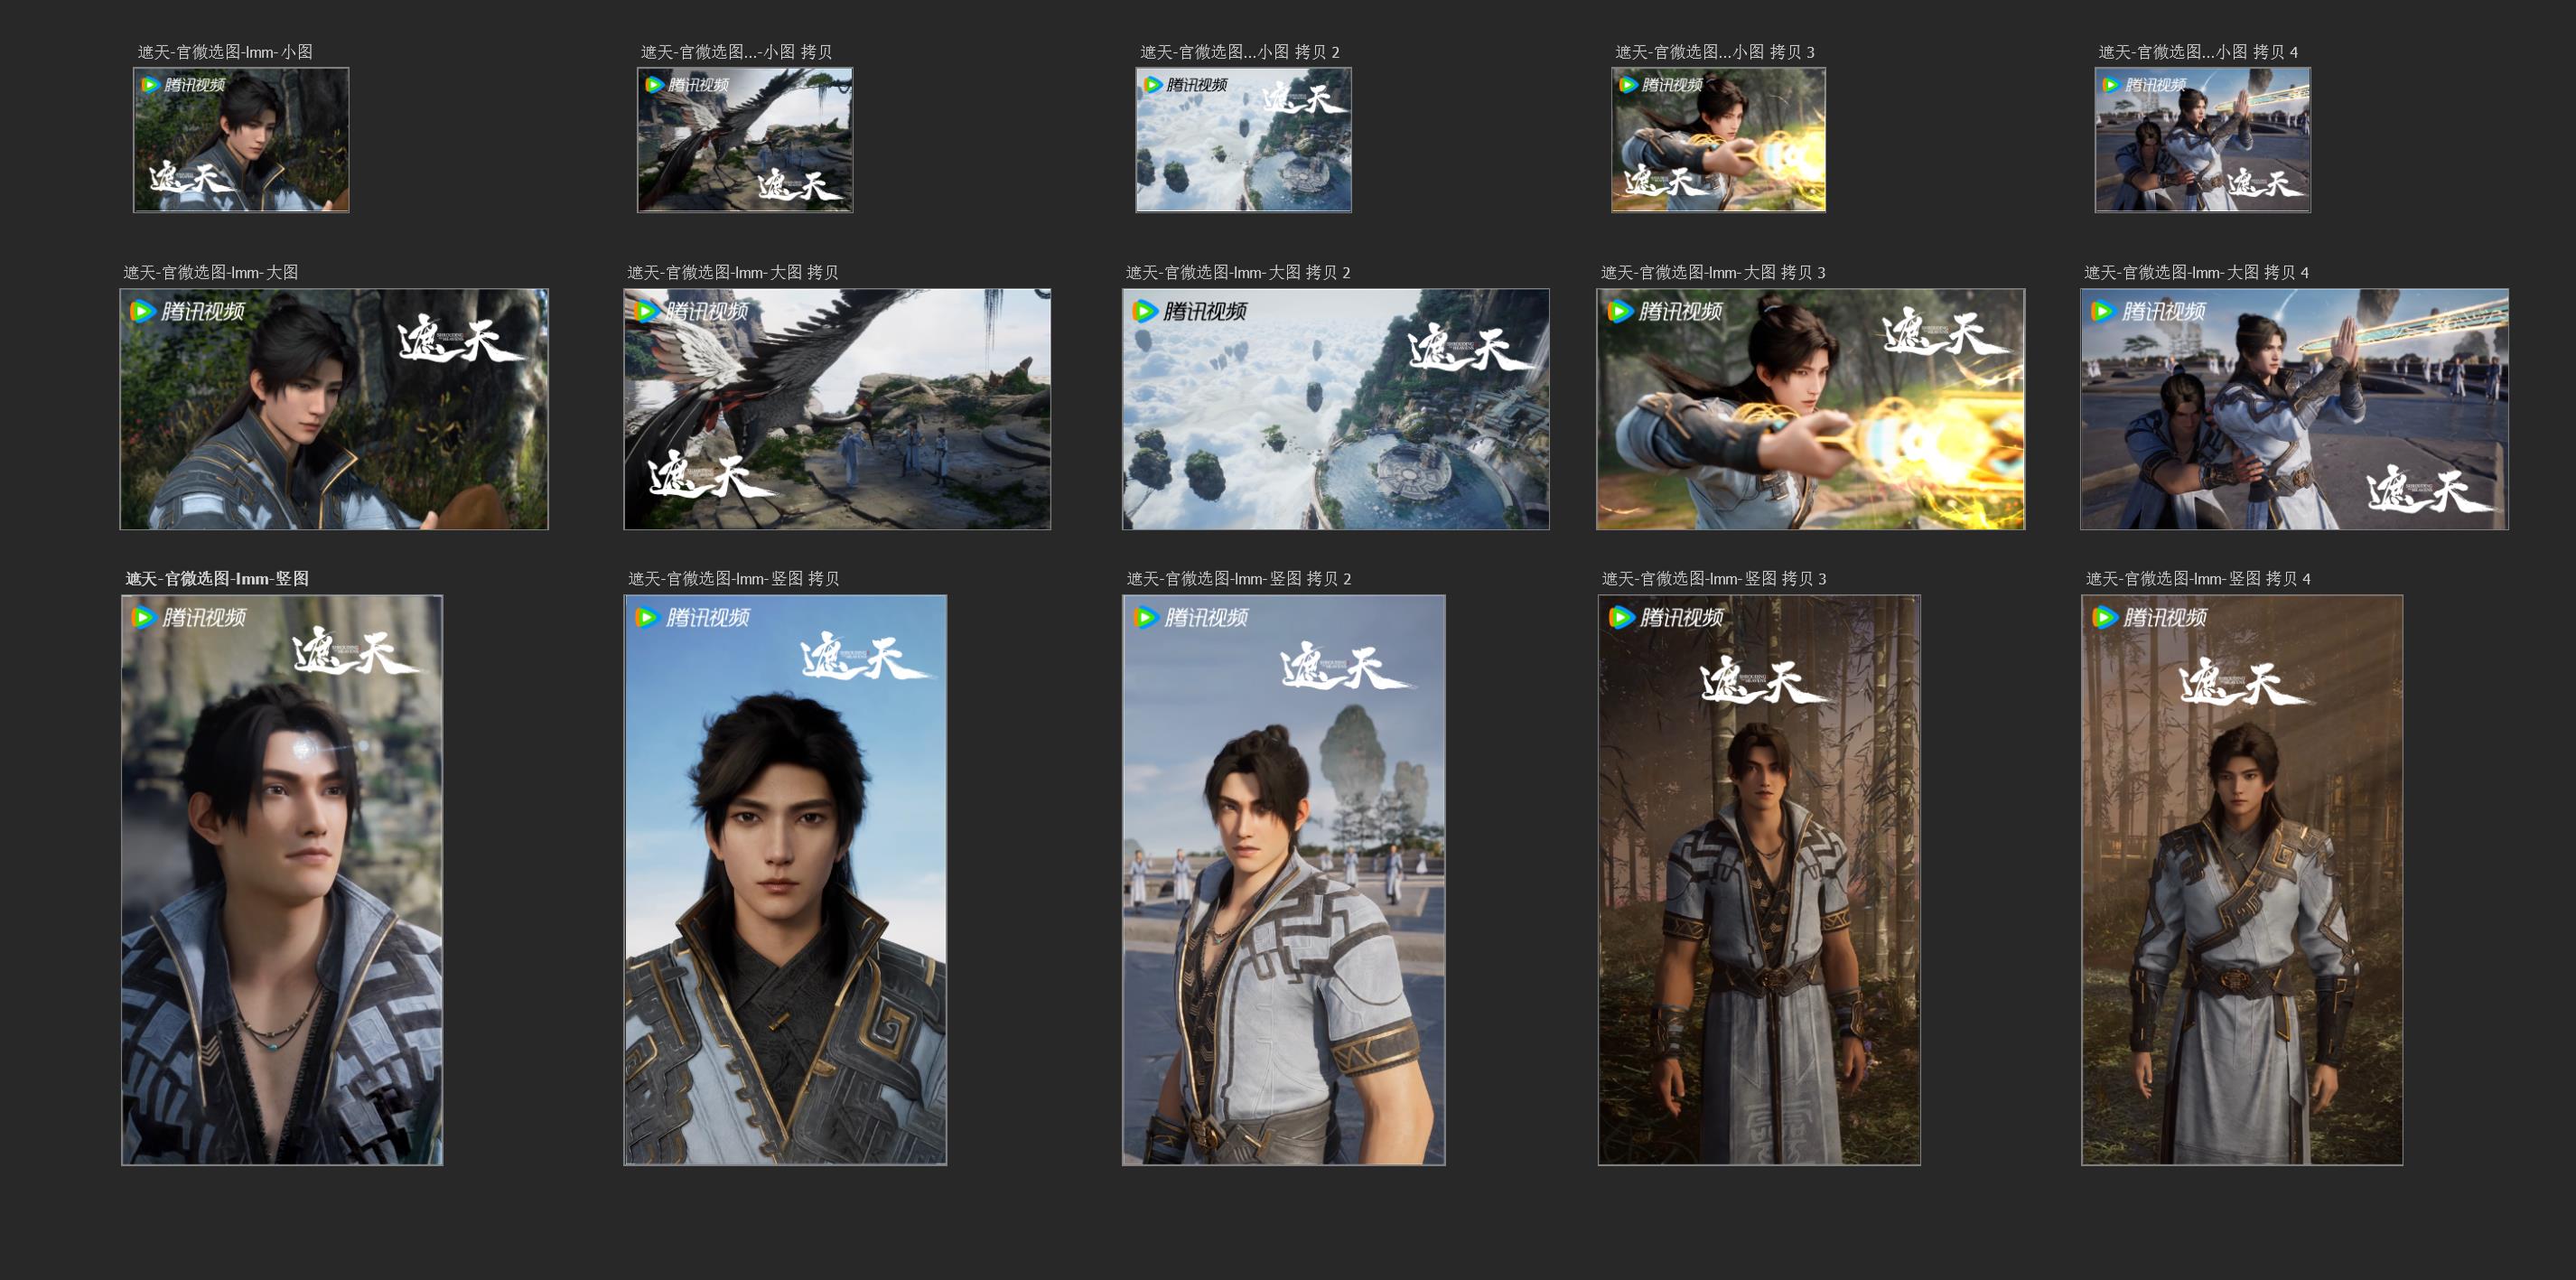
Task: Click the label 遮天-官微选图-lmm-大图 拷贝 4
Action: pyautogui.click(x=2196, y=272)
